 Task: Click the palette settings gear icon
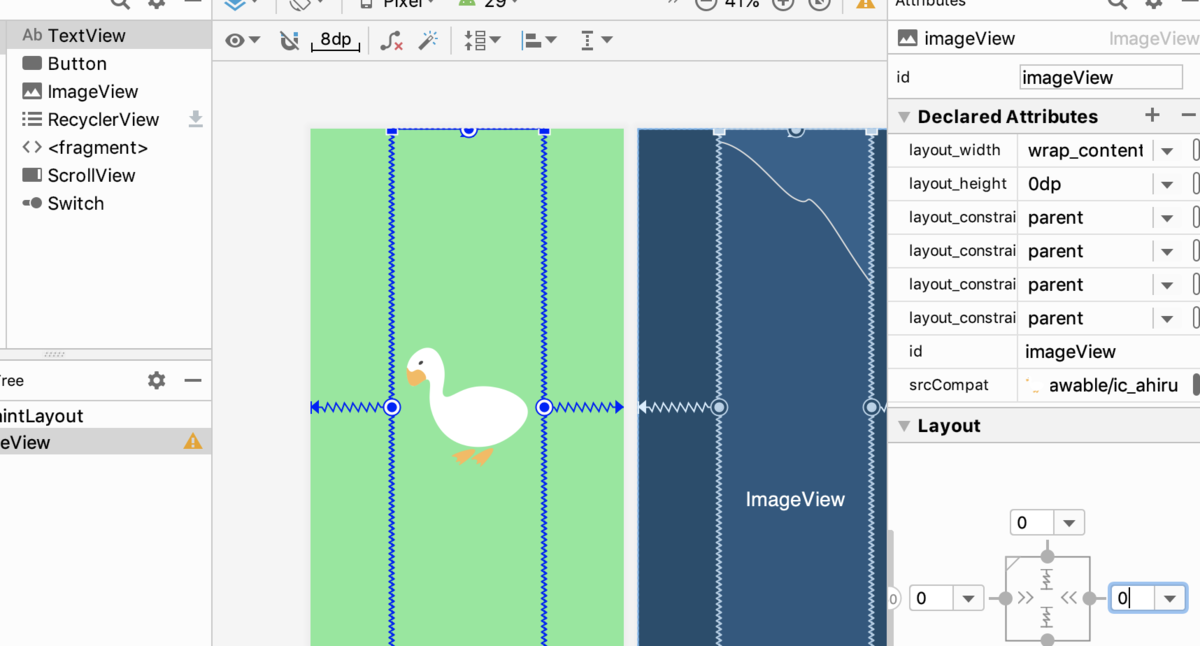click(x=157, y=4)
